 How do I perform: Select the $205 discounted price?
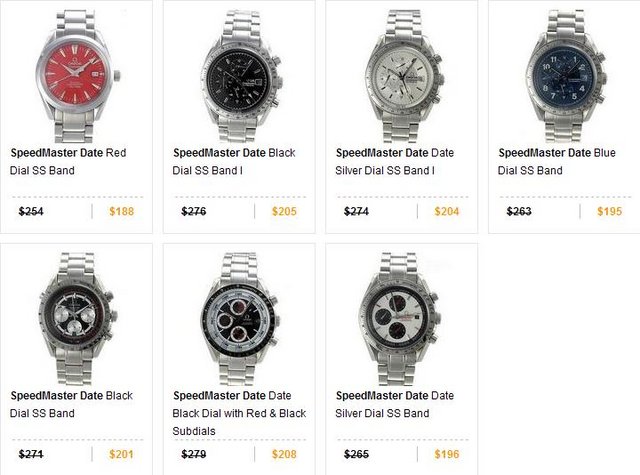284,211
